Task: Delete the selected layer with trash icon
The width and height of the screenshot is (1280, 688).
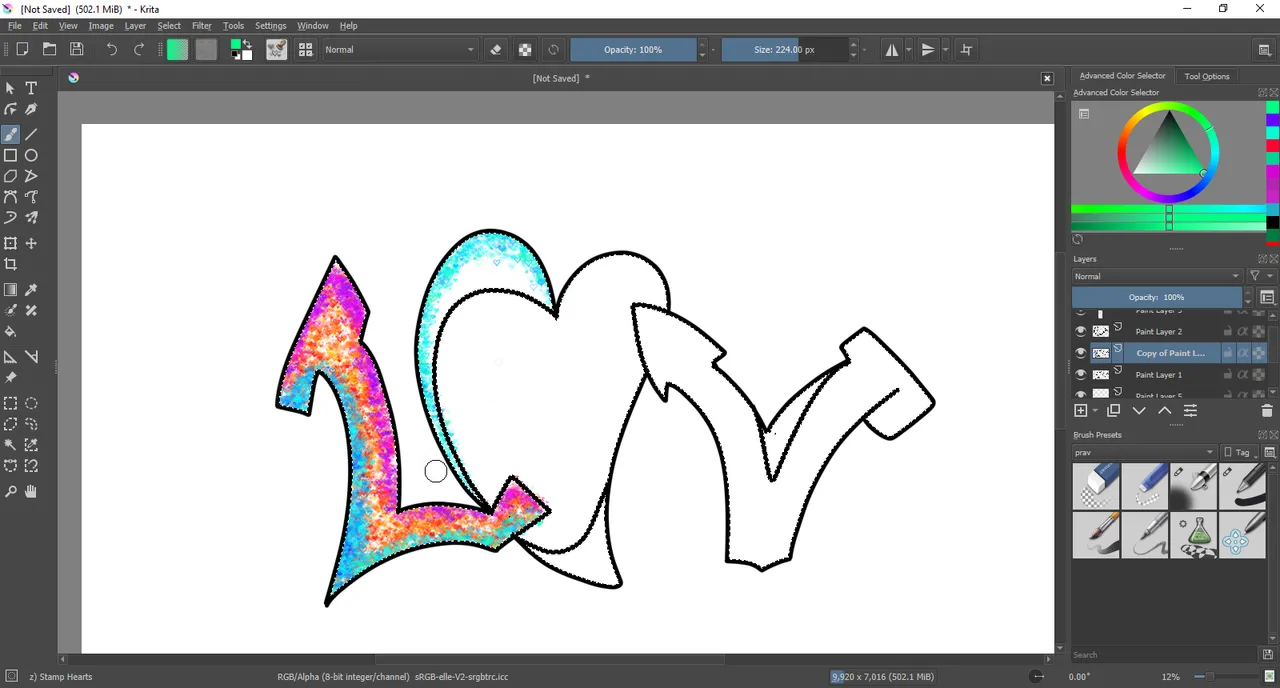Action: point(1267,411)
